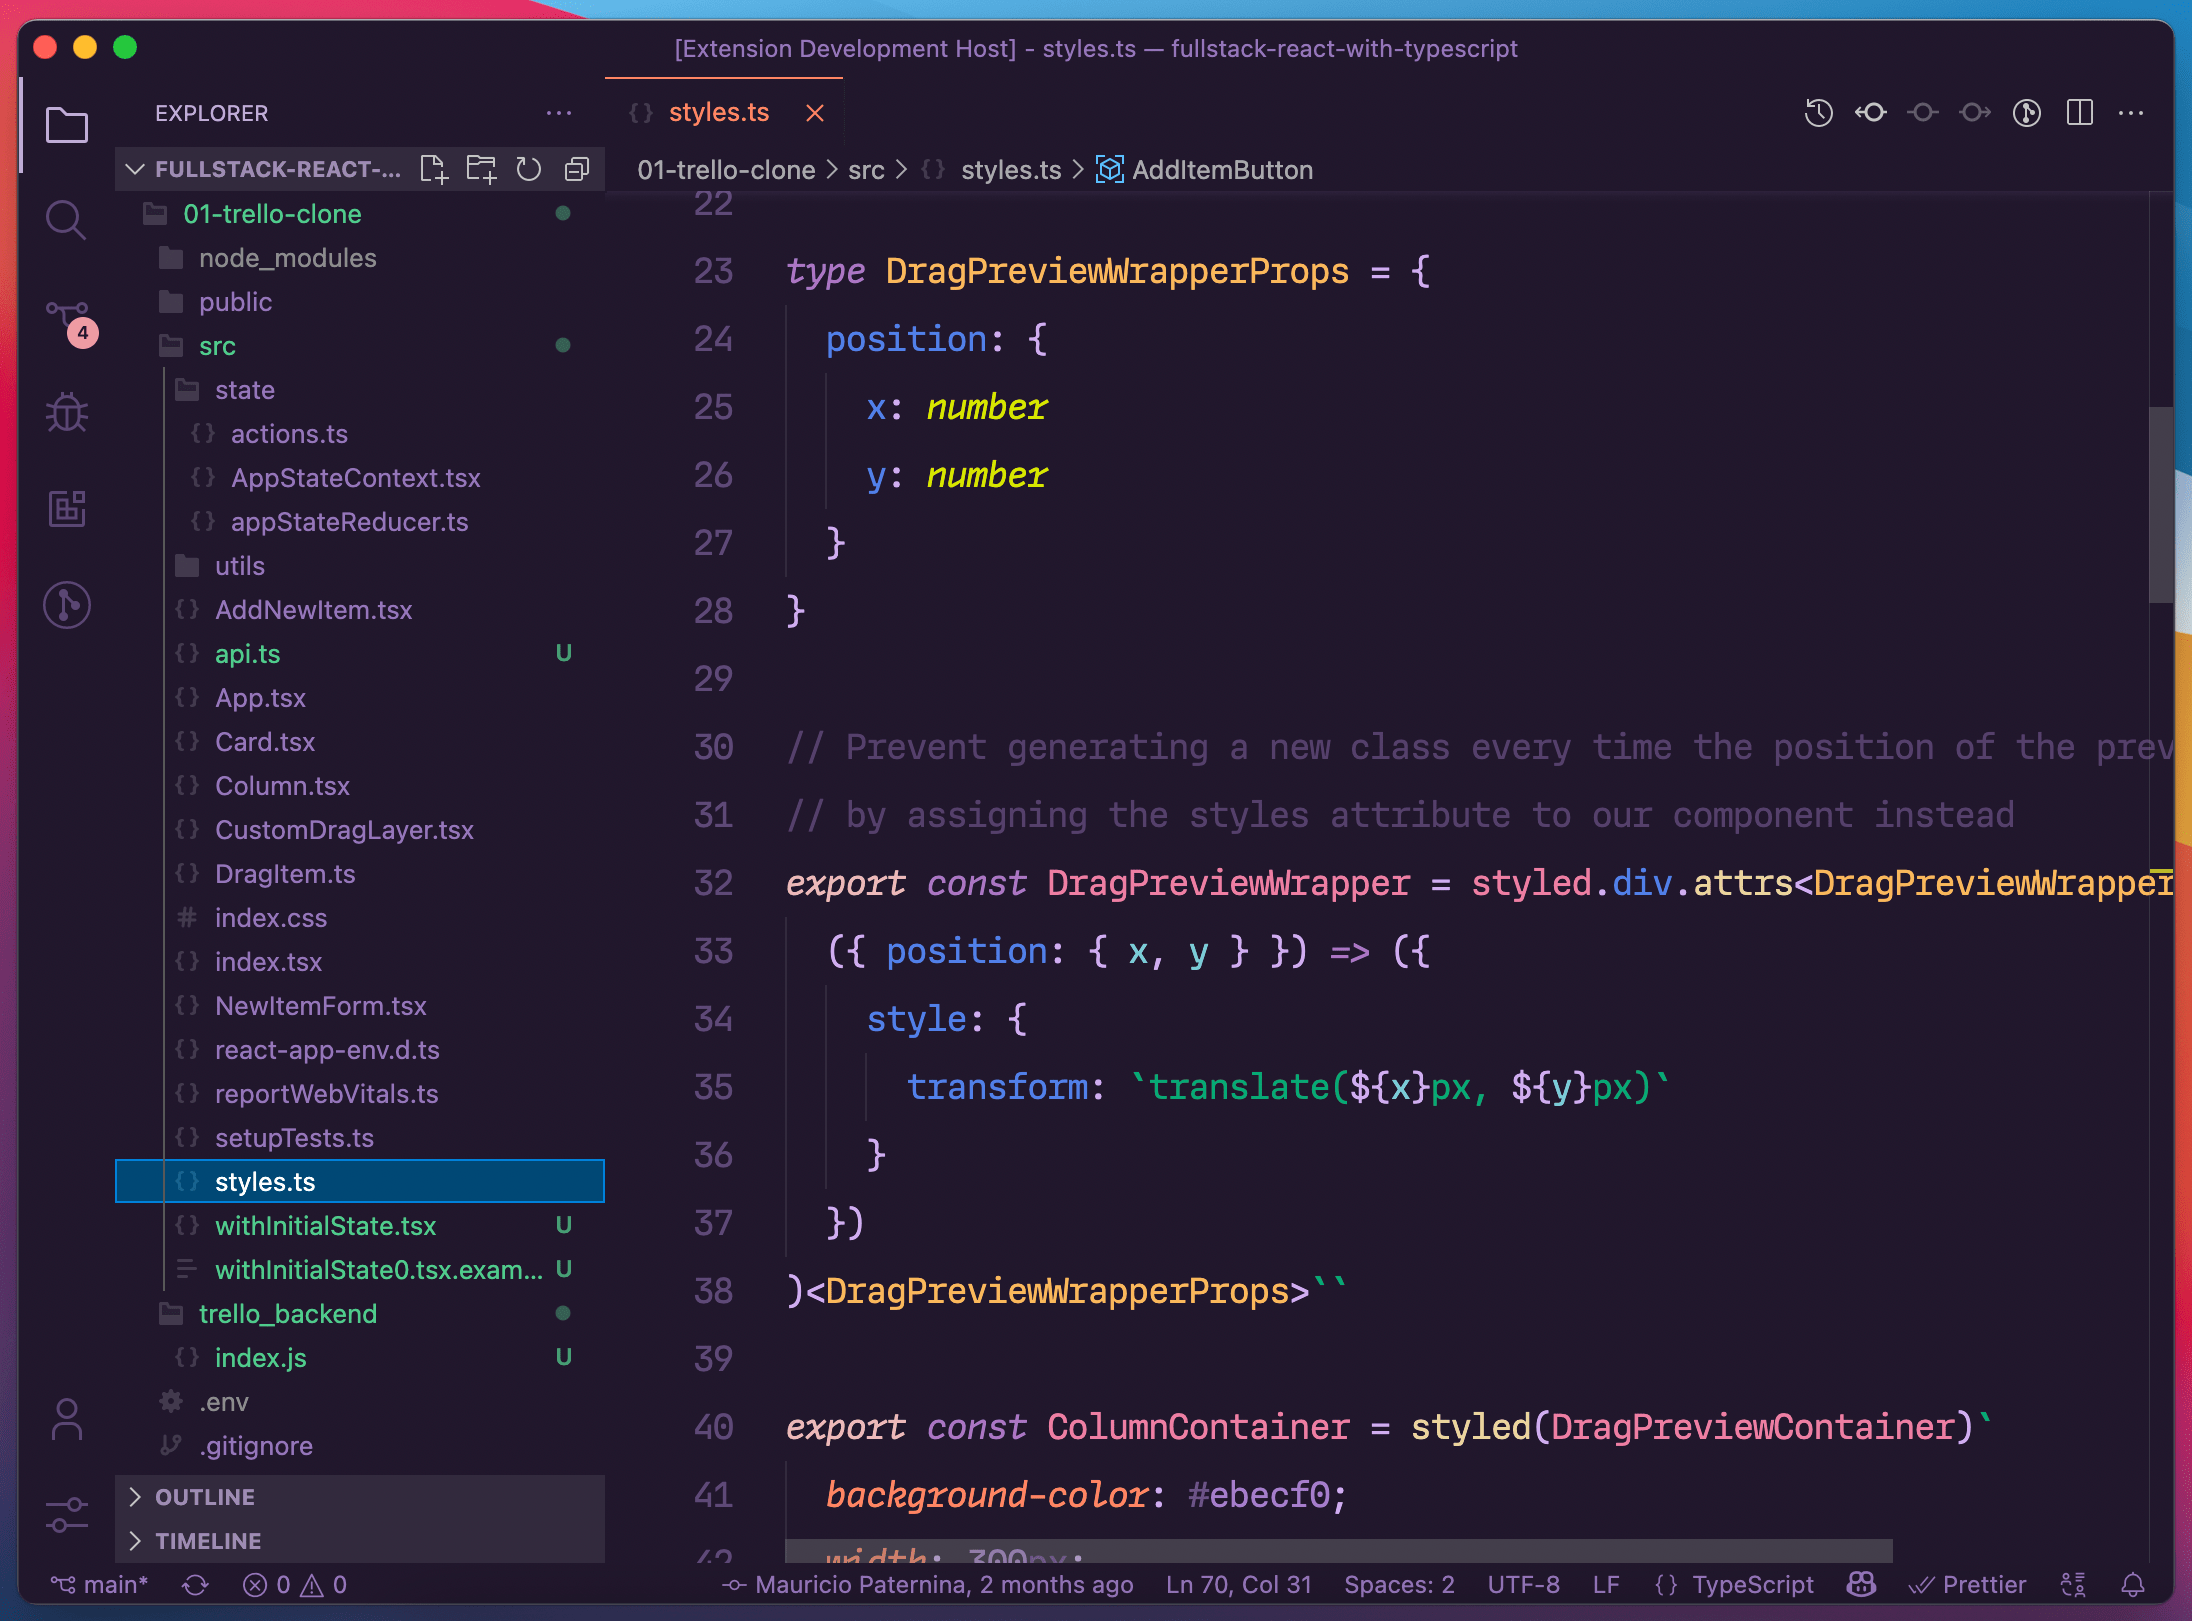2192x1621 pixels.
Task: Click the Mauricio Paternina blame annotation
Action: [x=929, y=1585]
